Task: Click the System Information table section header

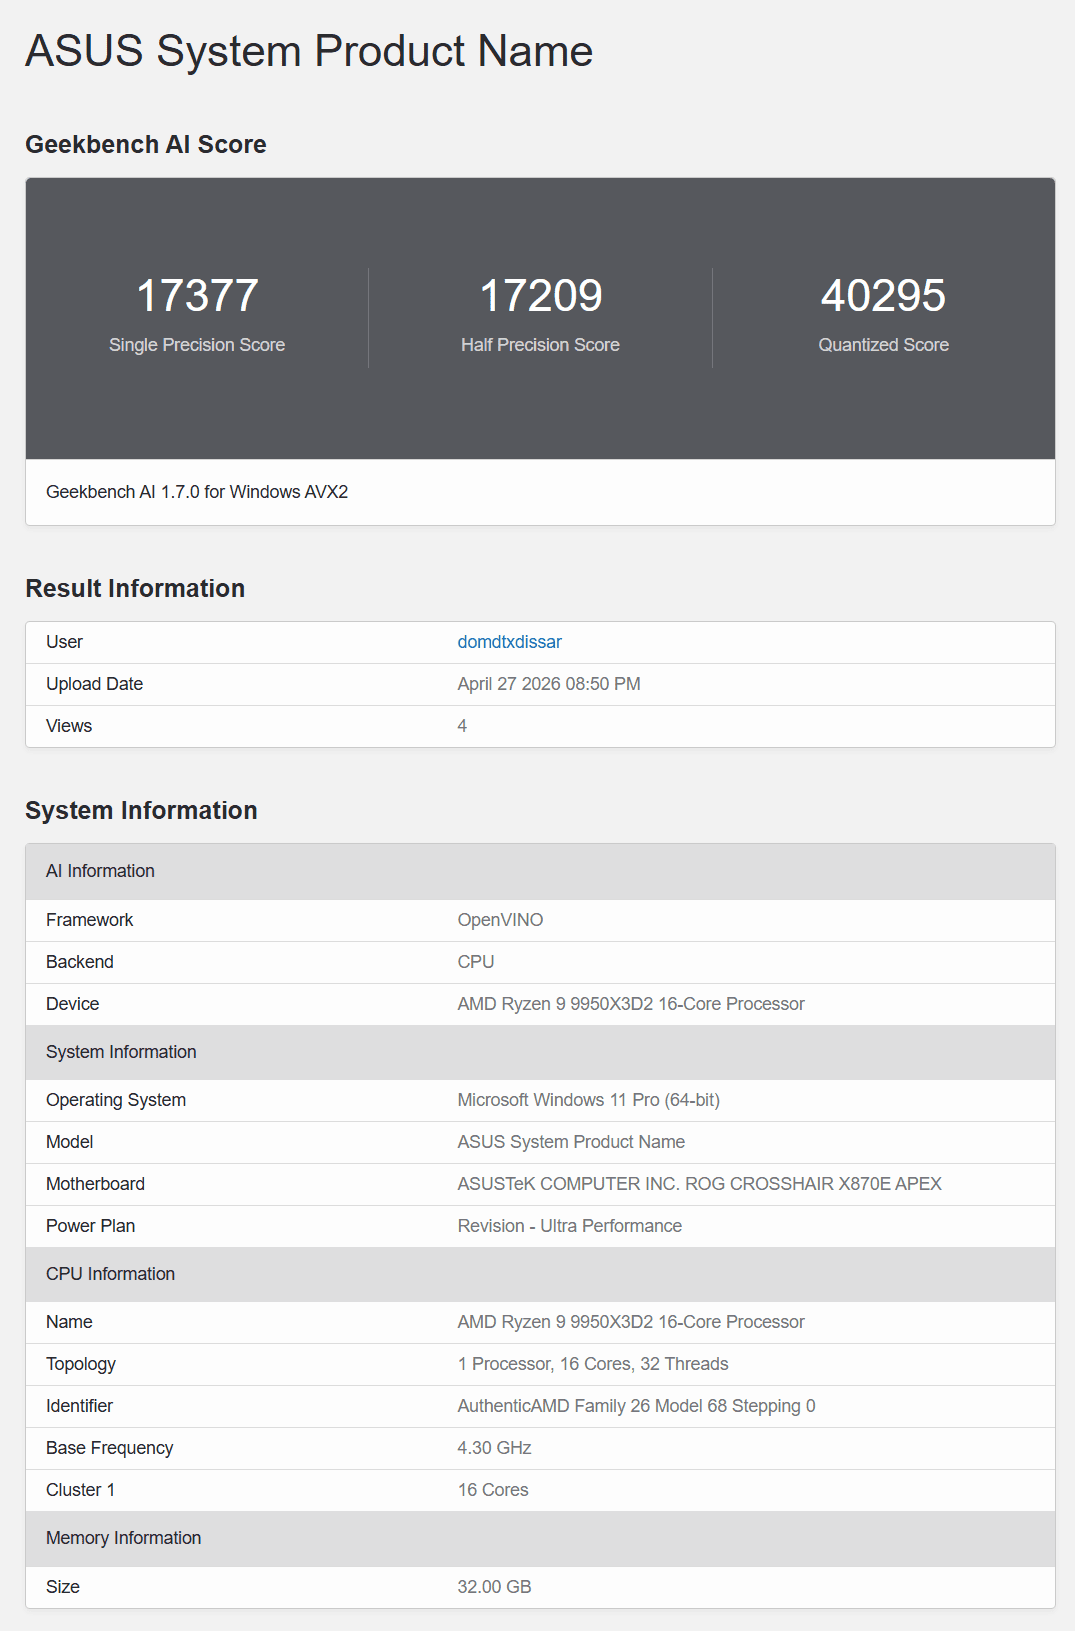Action: (121, 1052)
